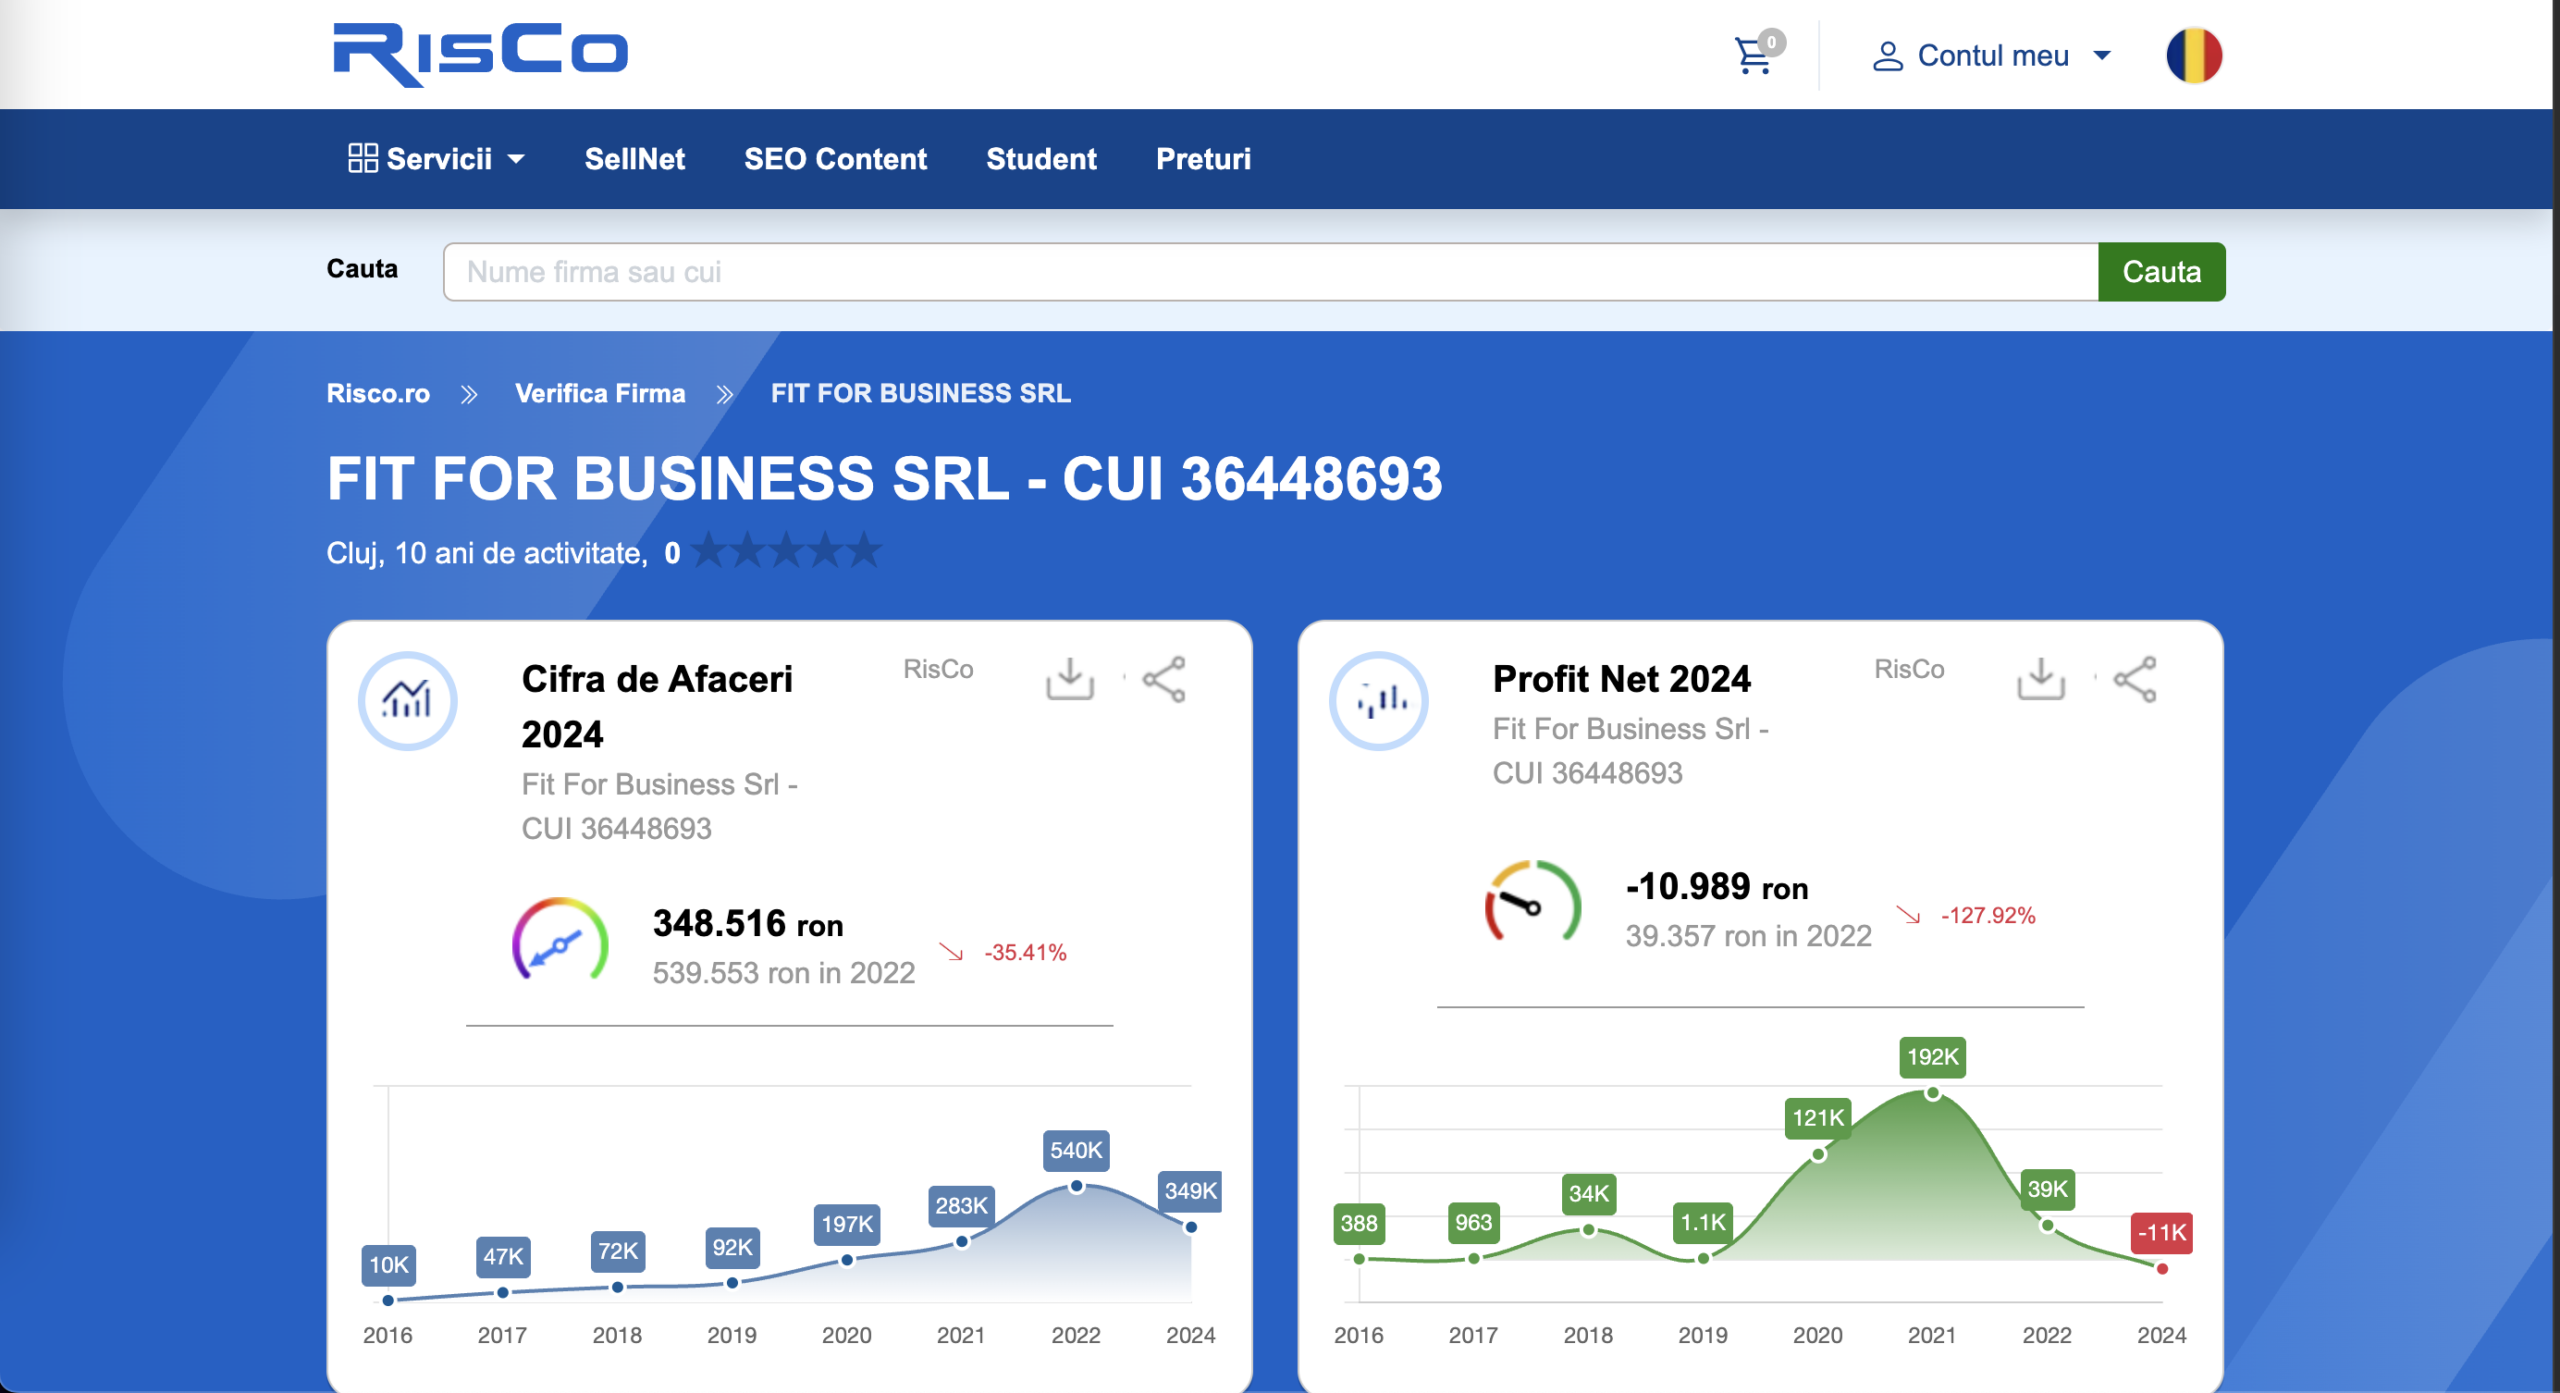Open the Contul meu account dropdown

point(1992,56)
